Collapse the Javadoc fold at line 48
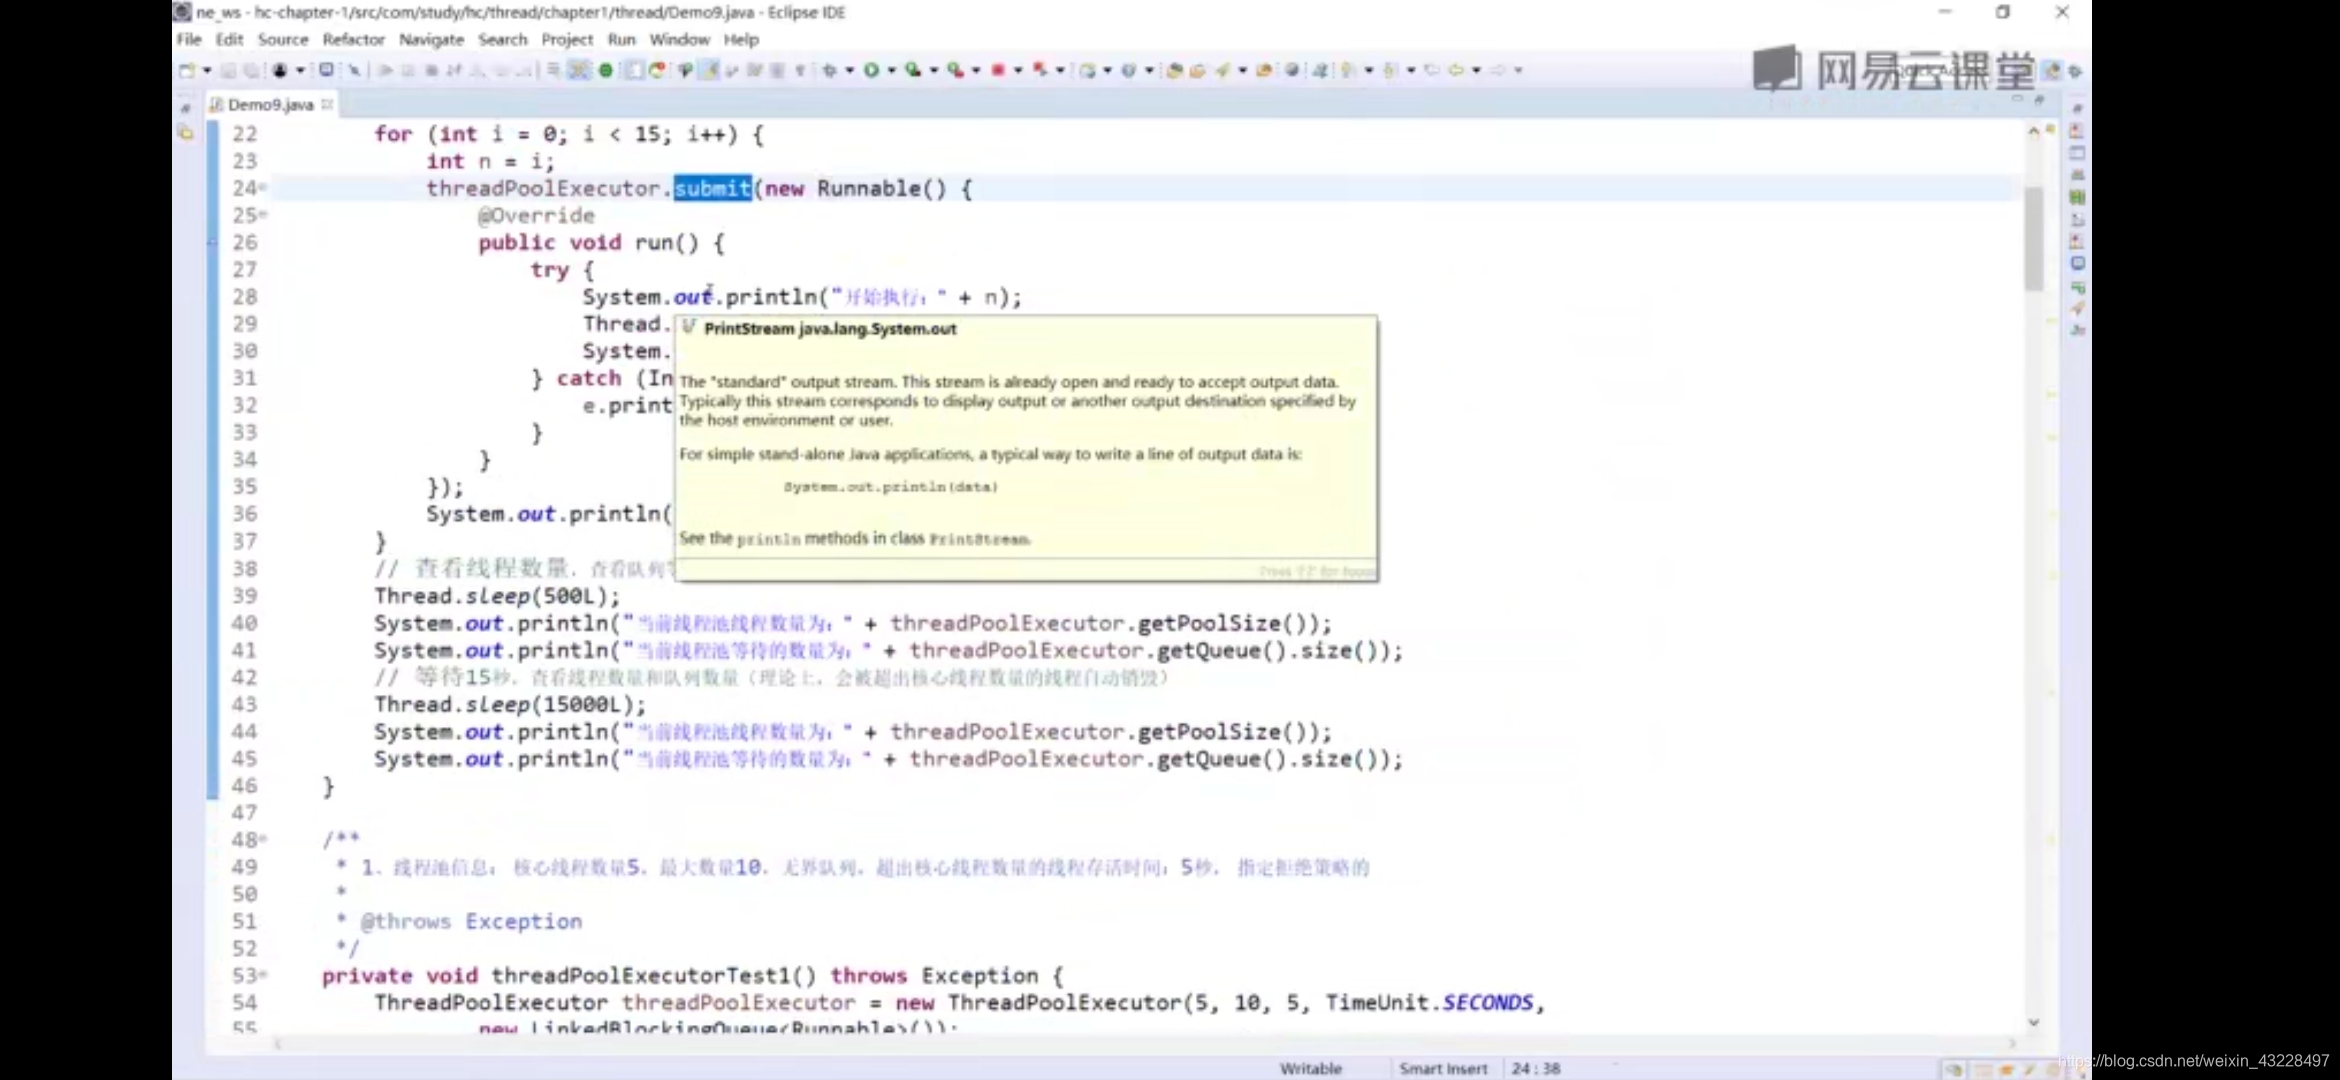The height and width of the screenshot is (1080, 2340). point(263,839)
